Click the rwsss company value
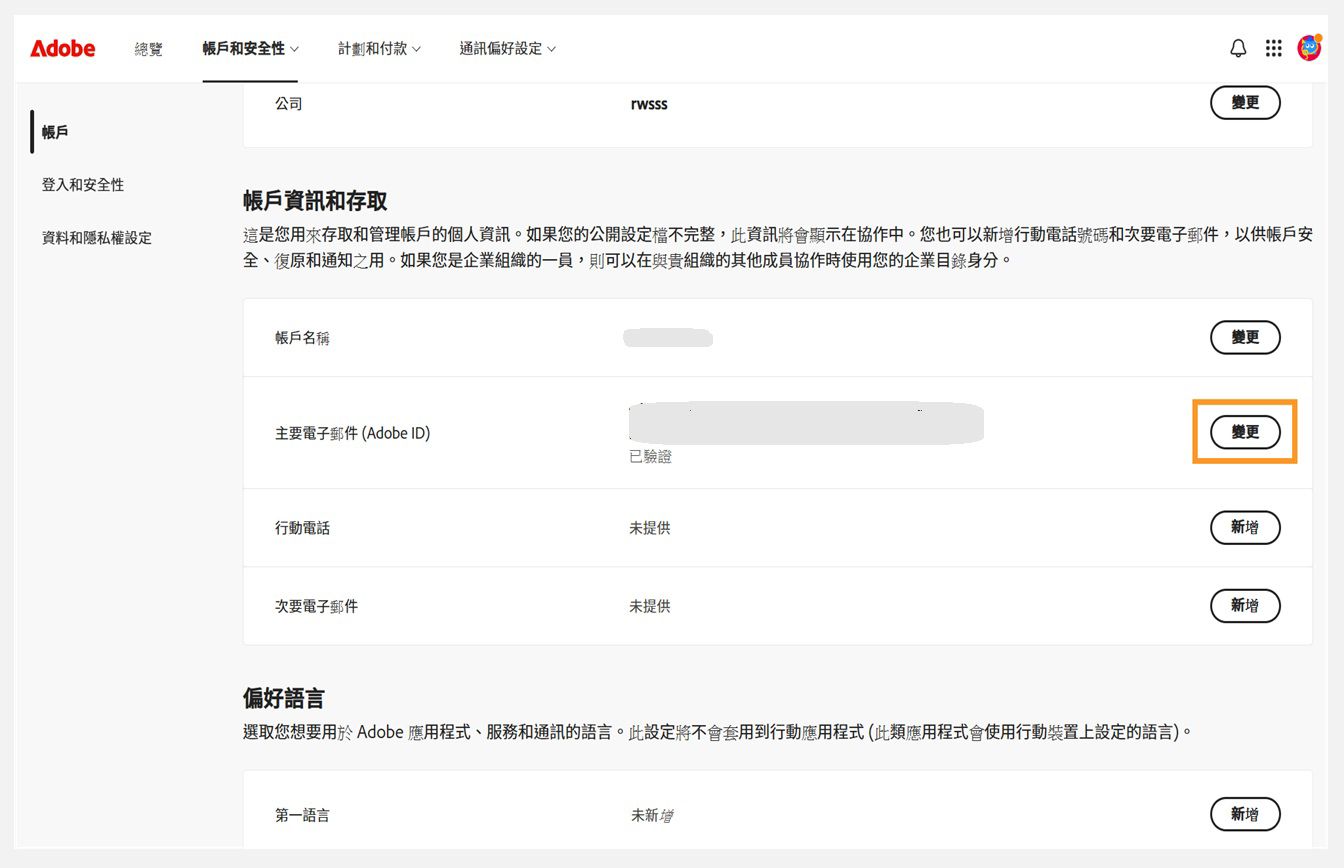1344x868 pixels. point(649,103)
